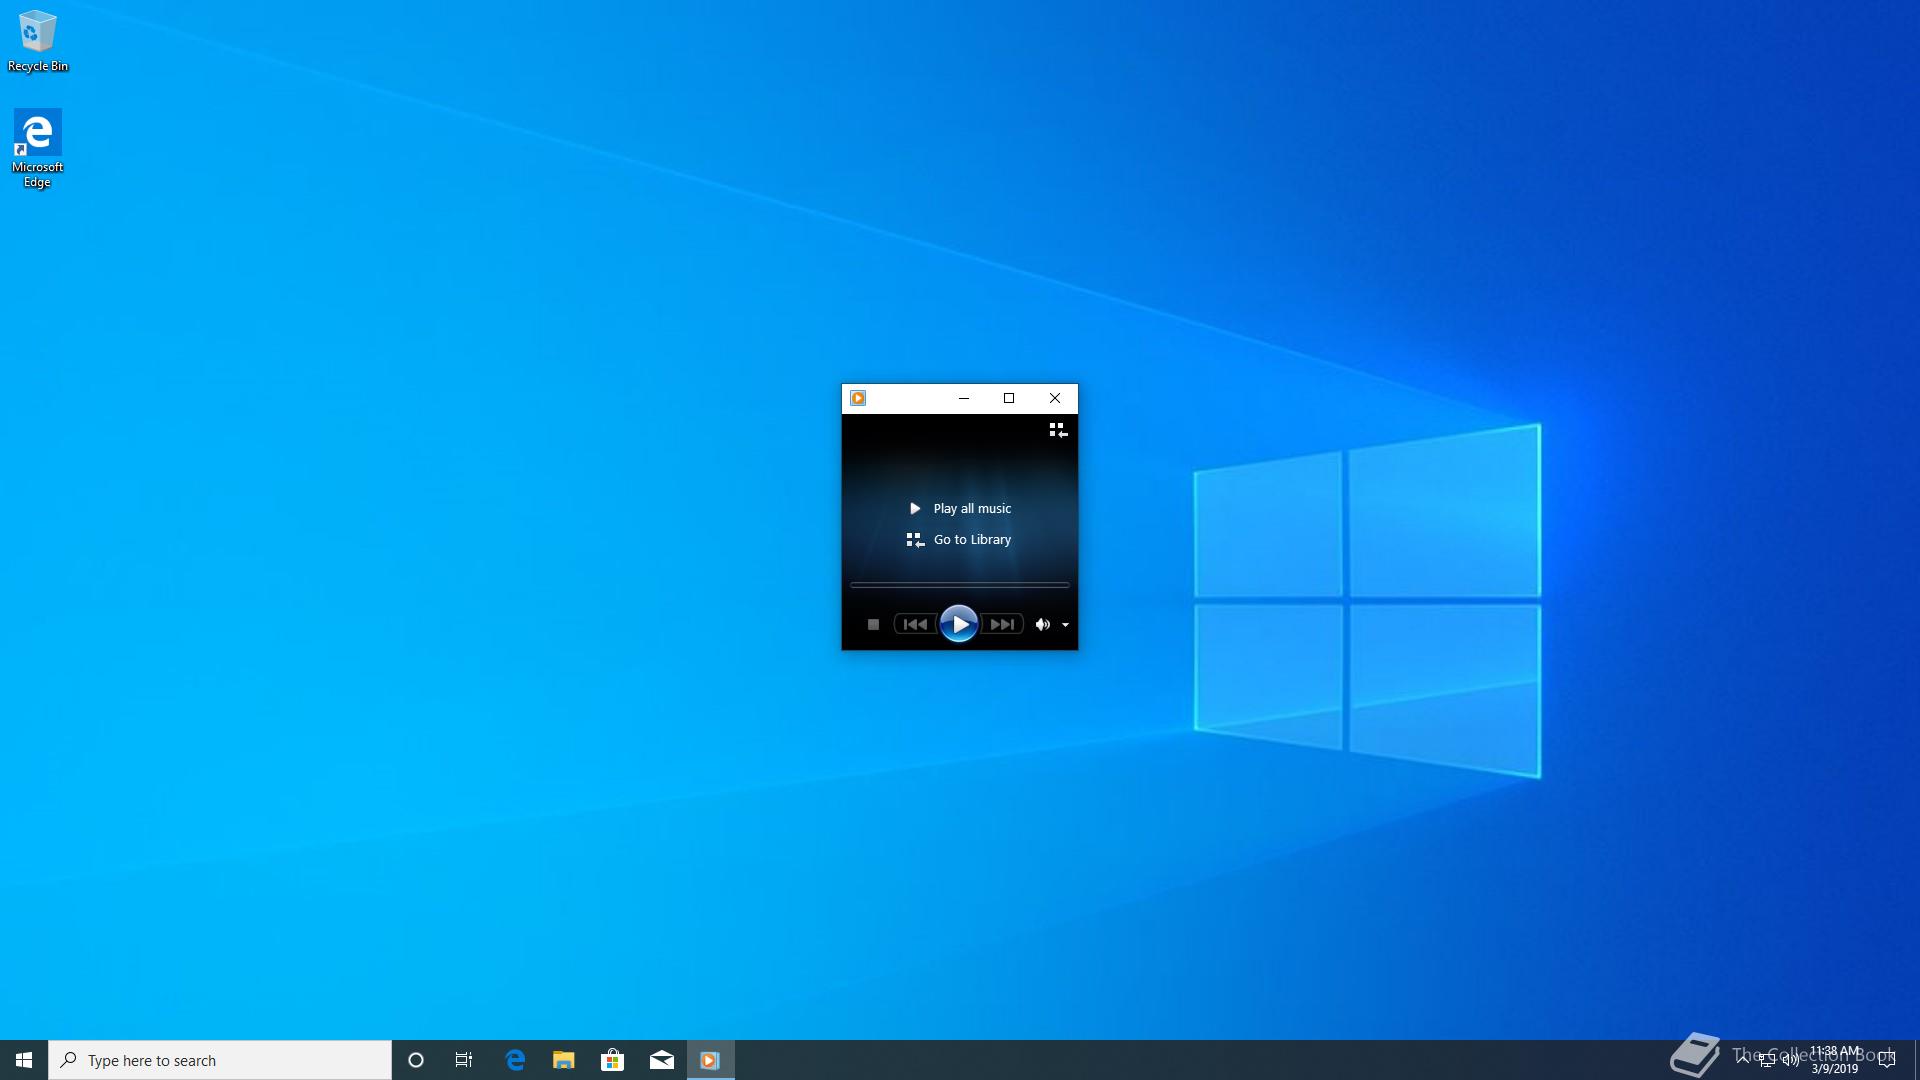Viewport: 1920px width, 1080px height.
Task: Open system volume tray icon
Action: [1791, 1060]
